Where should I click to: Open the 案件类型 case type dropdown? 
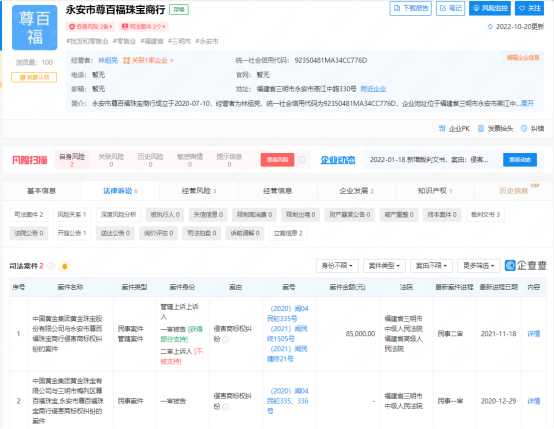click(x=384, y=266)
